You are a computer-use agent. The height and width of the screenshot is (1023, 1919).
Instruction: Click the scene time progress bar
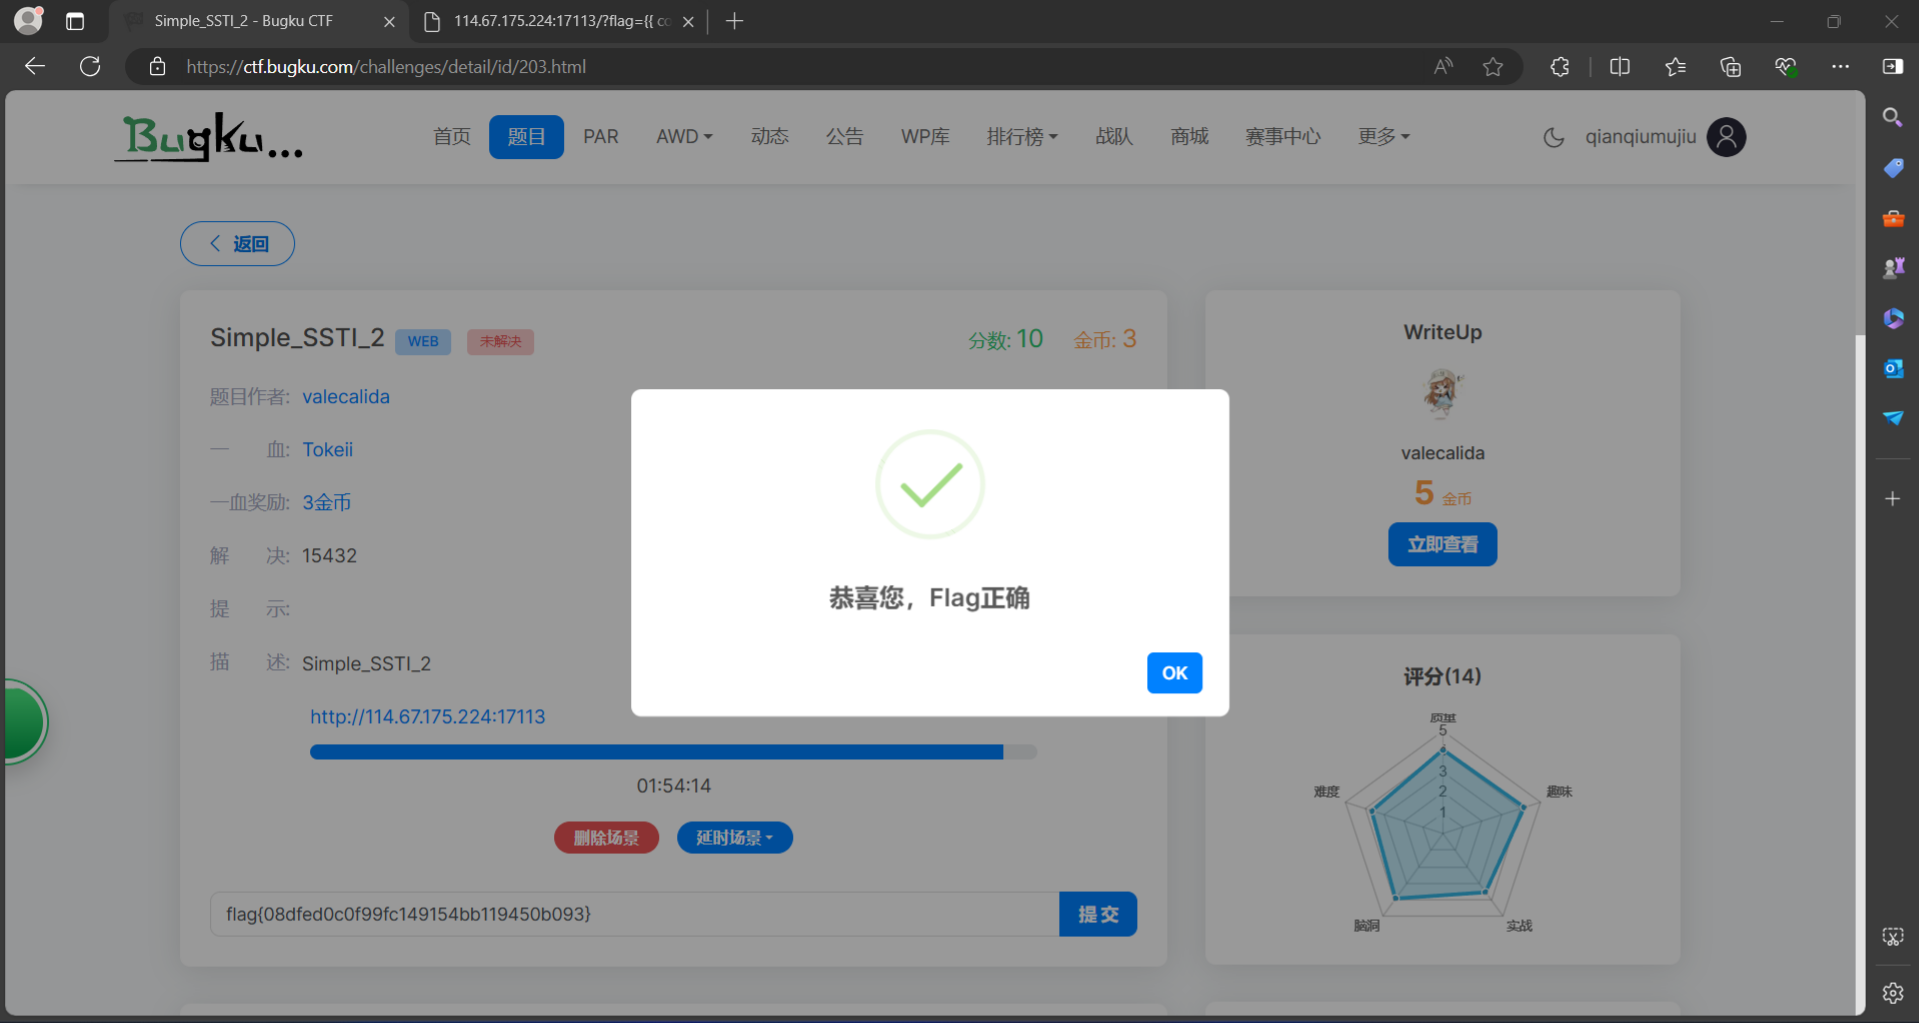[673, 751]
